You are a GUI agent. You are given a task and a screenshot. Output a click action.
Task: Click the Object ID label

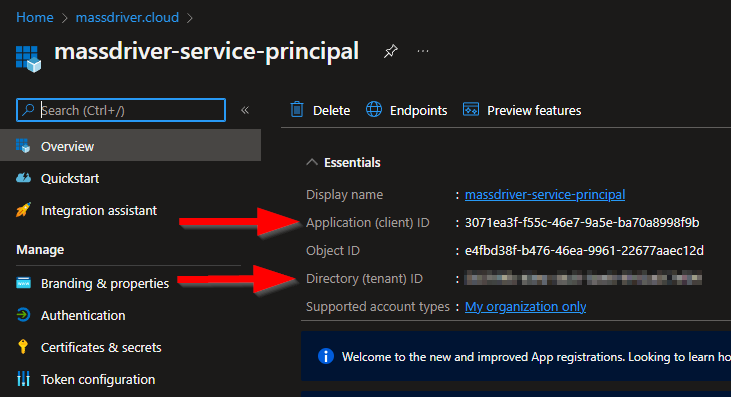[333, 250]
